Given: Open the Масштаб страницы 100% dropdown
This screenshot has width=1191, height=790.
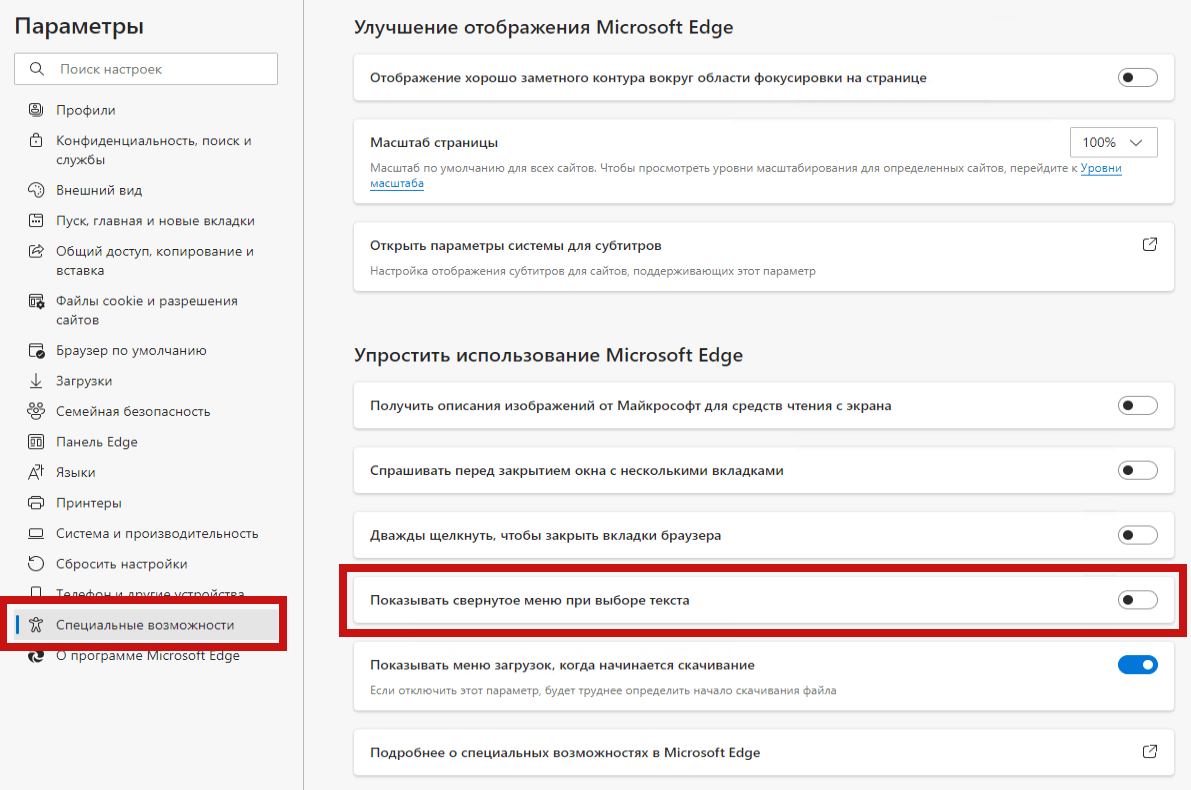Looking at the screenshot, I should pos(1114,142).
